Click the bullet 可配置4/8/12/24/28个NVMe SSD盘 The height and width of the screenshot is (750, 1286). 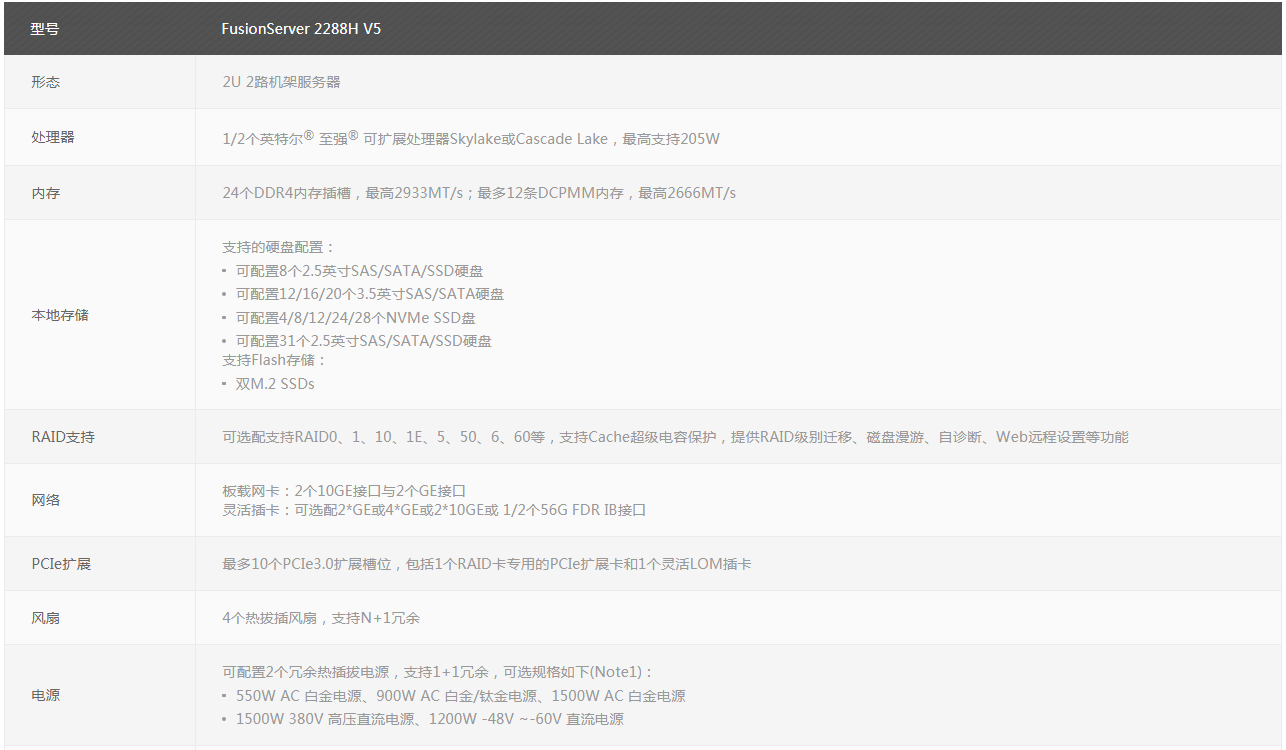(356, 318)
